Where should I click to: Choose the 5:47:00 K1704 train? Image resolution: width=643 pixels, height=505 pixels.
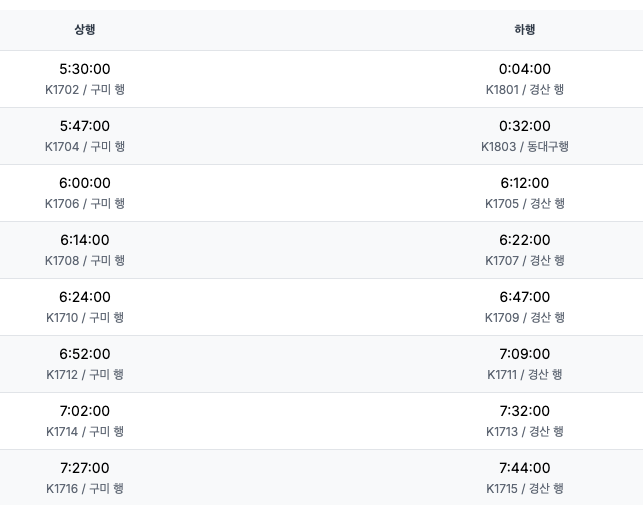(85, 136)
